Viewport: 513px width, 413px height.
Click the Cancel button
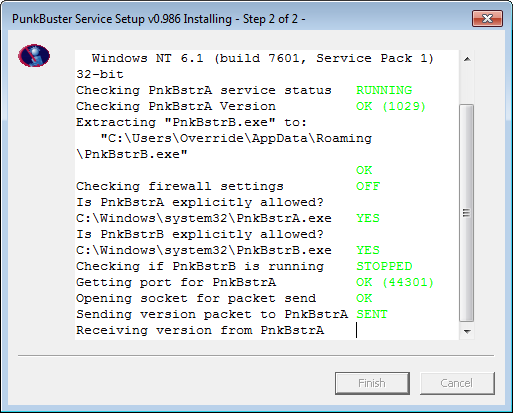tap(457, 383)
